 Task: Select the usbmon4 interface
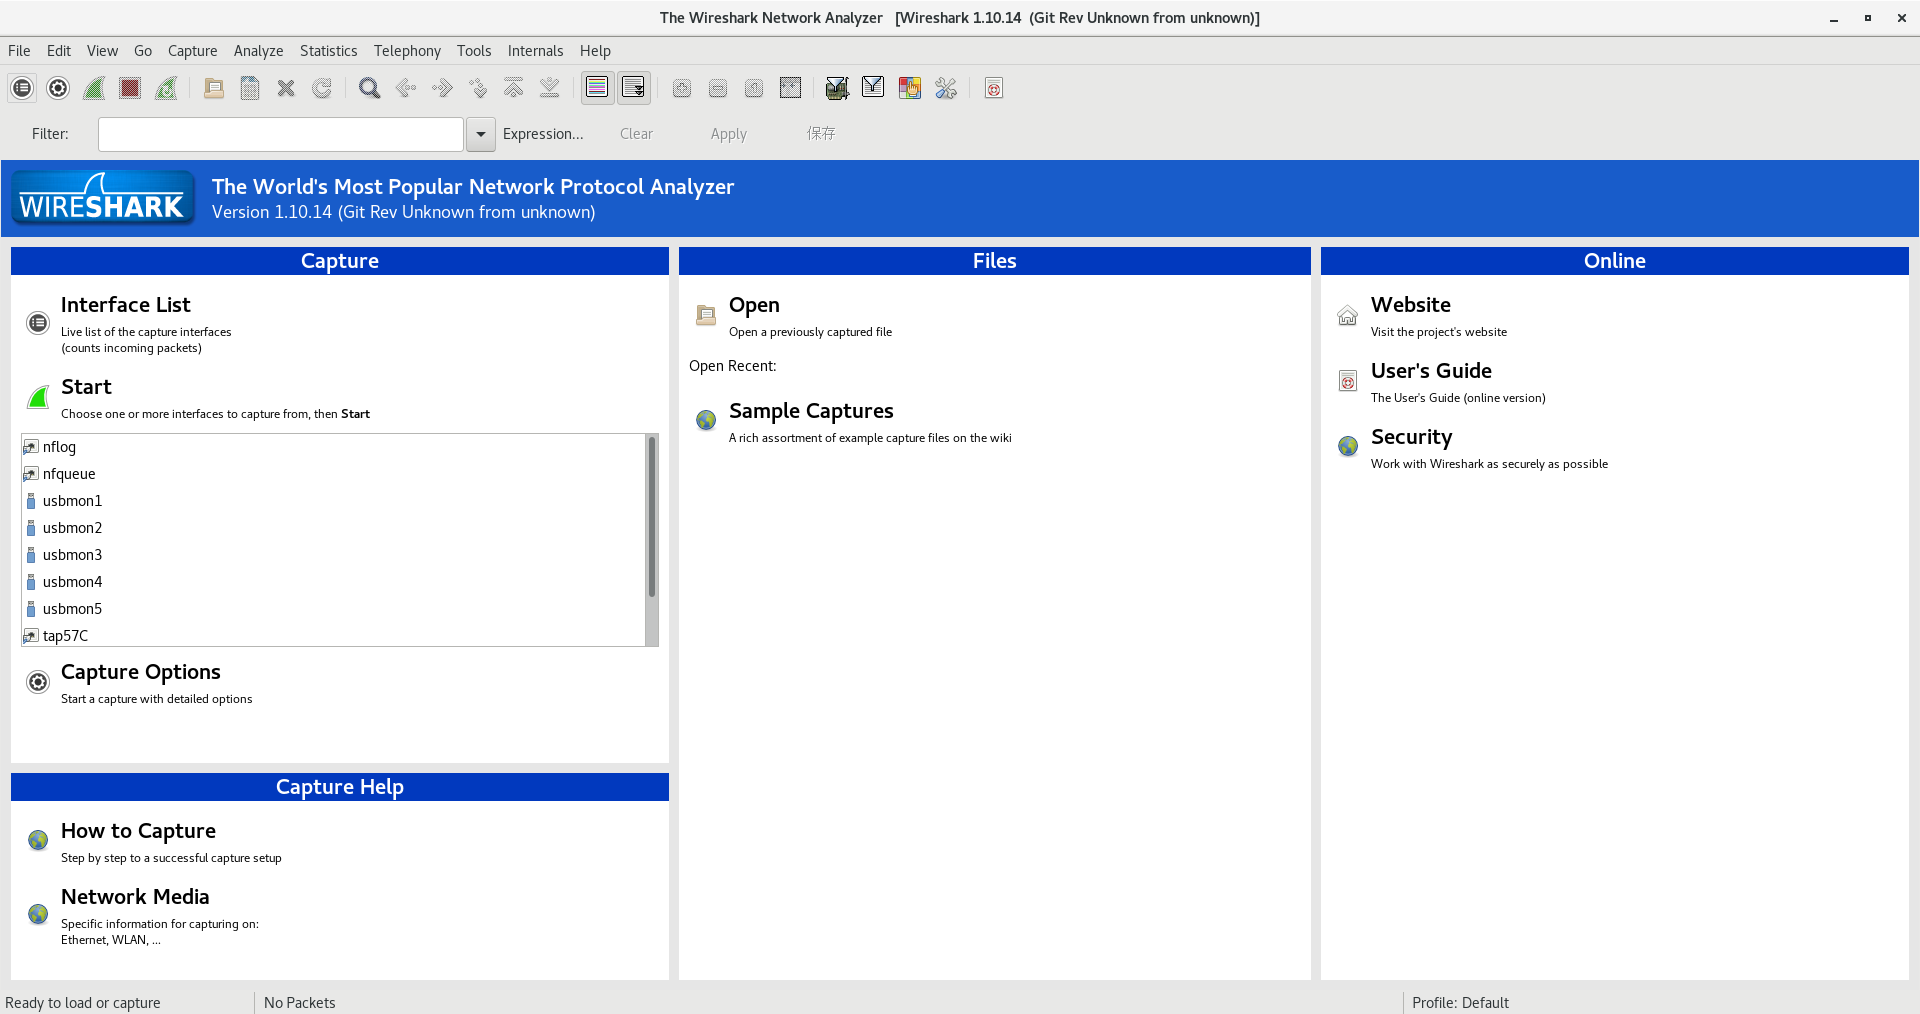[334, 582]
